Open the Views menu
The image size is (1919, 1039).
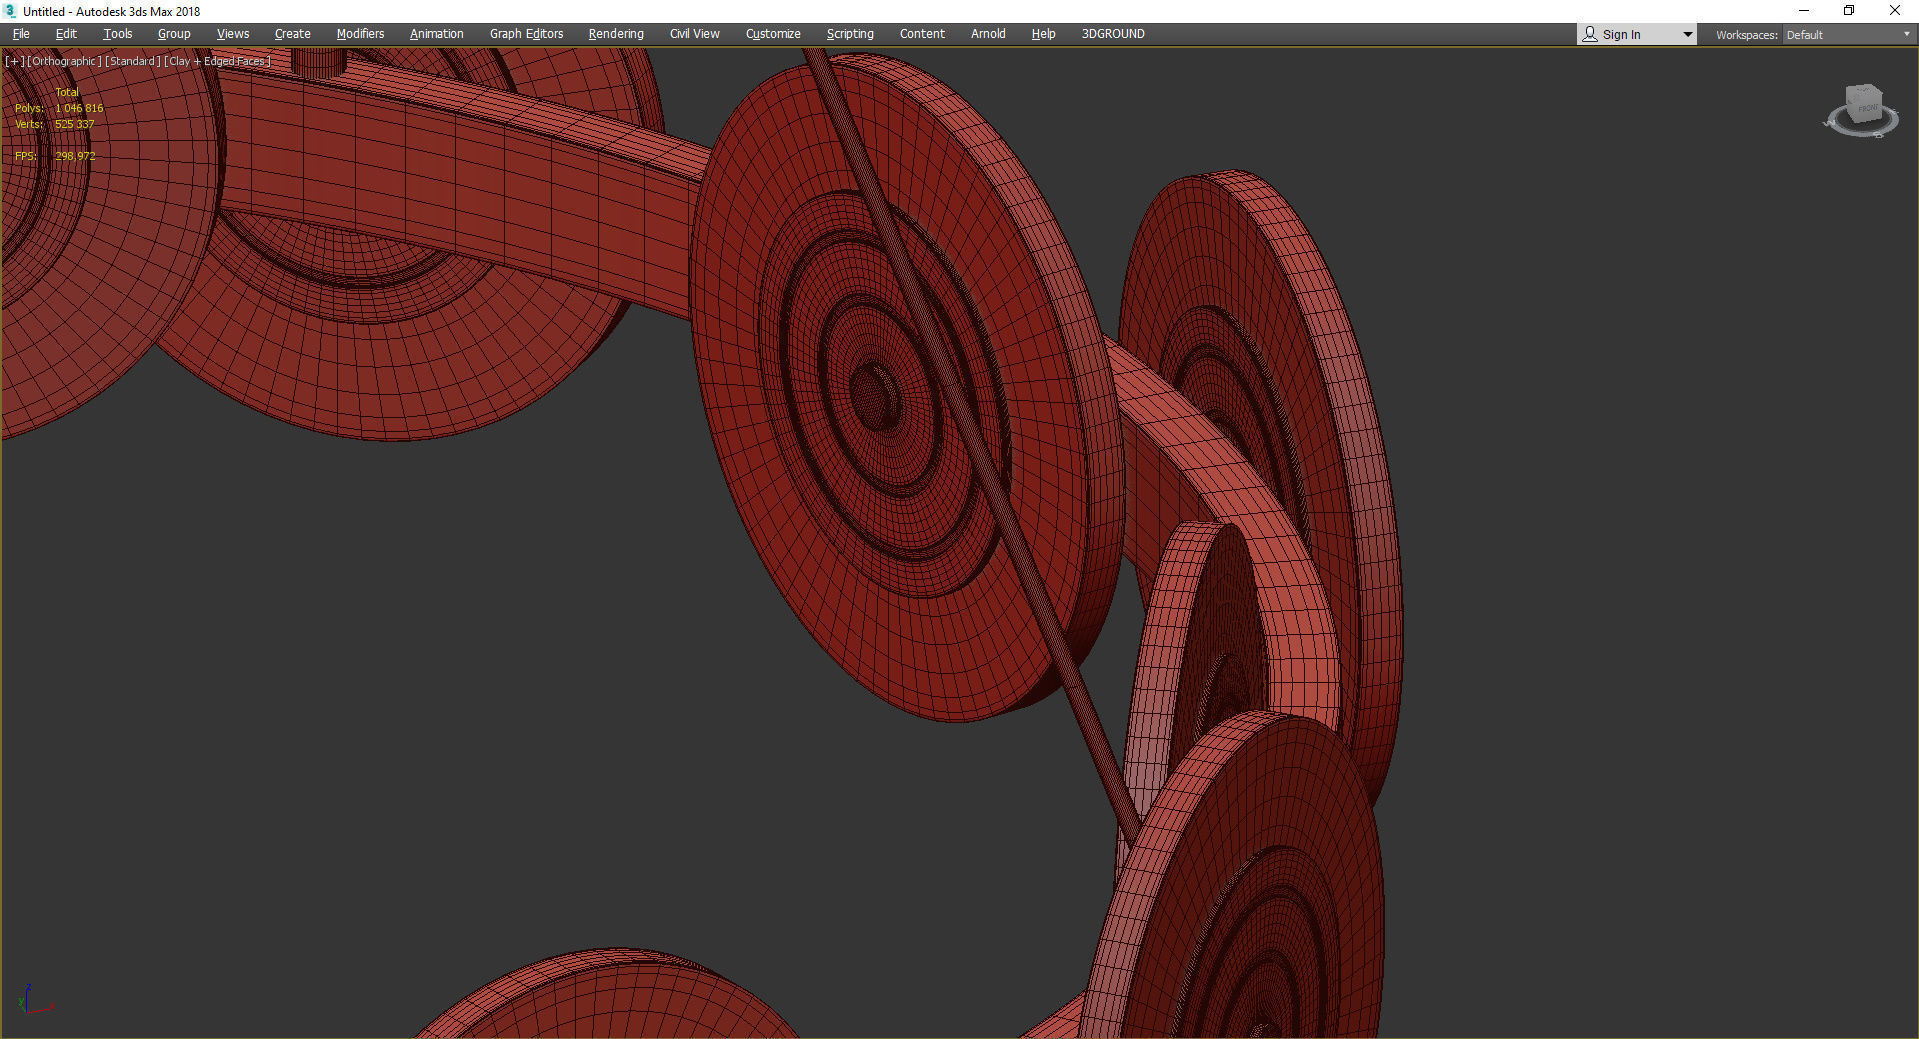tap(233, 34)
